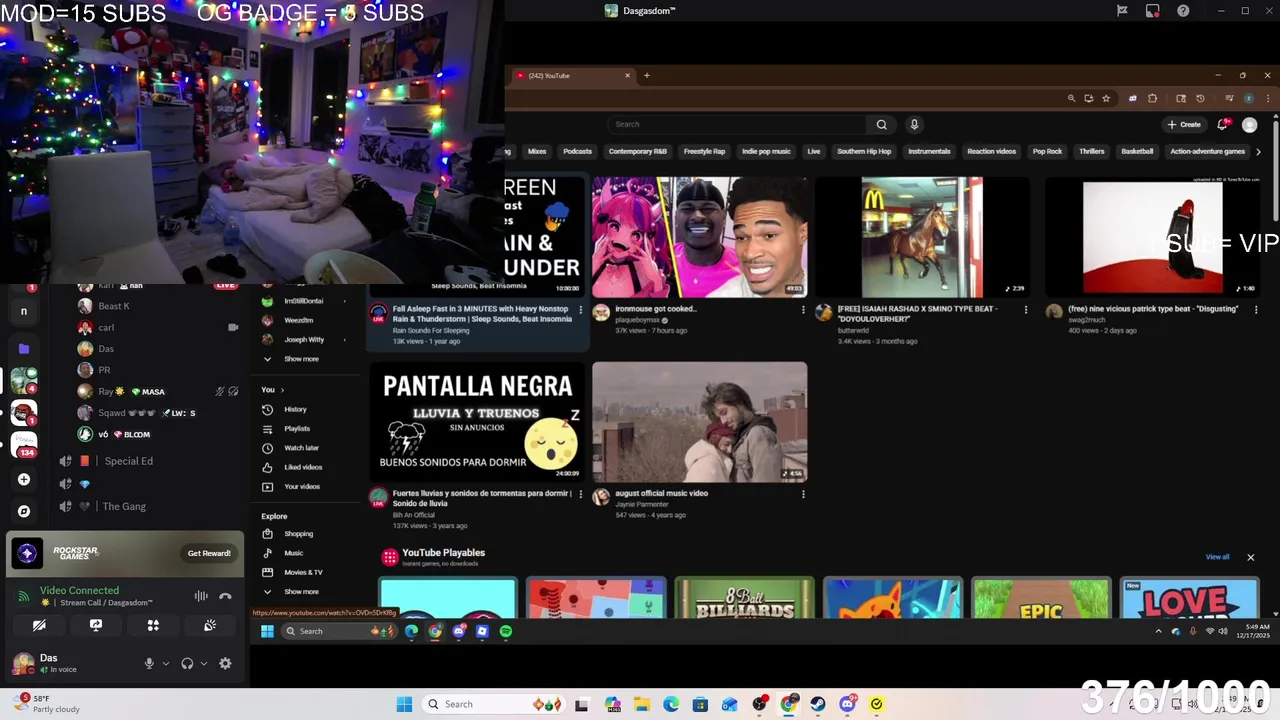Open the microphone input options arrow
This screenshot has height=720, width=1280.
[x=166, y=663]
